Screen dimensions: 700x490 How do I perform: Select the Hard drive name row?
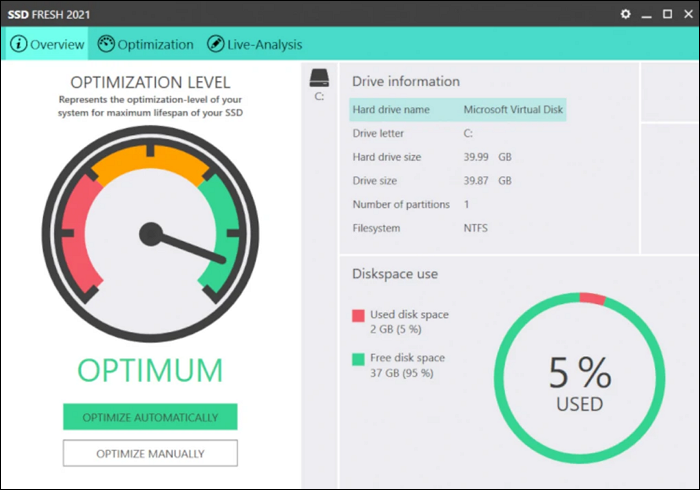tap(458, 109)
